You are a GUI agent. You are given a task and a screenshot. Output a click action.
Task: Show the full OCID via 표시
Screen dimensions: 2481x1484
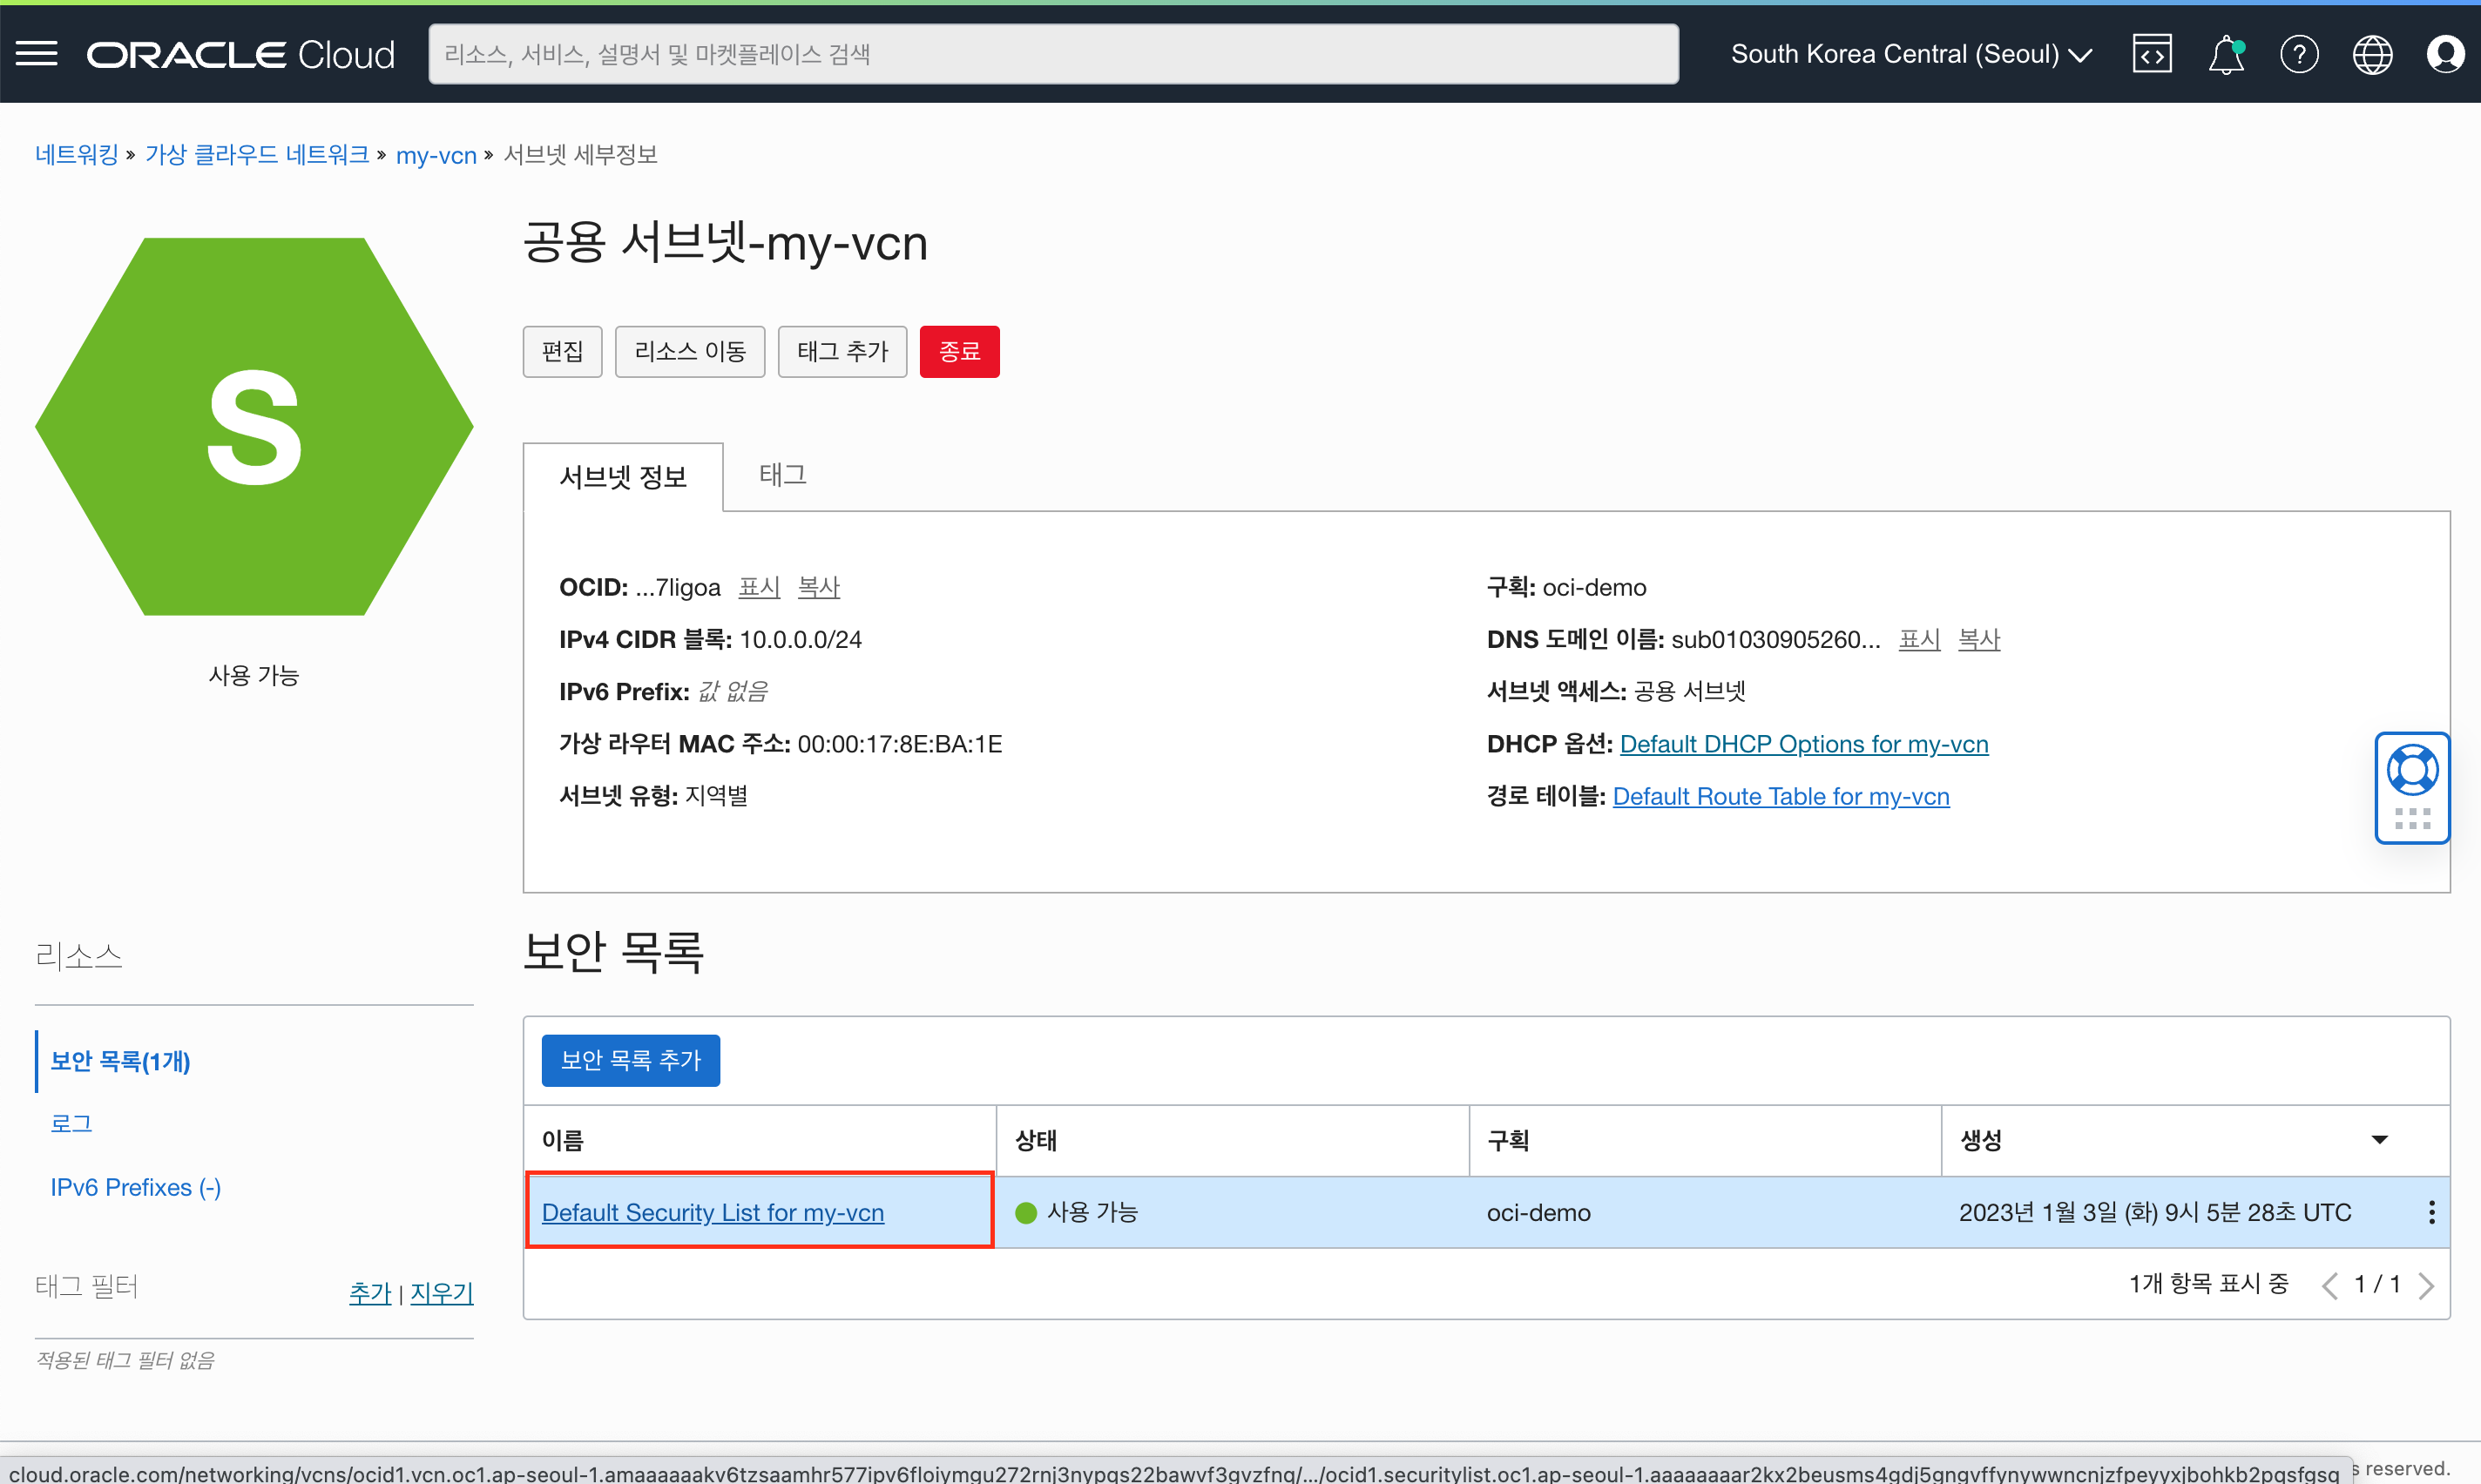pos(759,587)
